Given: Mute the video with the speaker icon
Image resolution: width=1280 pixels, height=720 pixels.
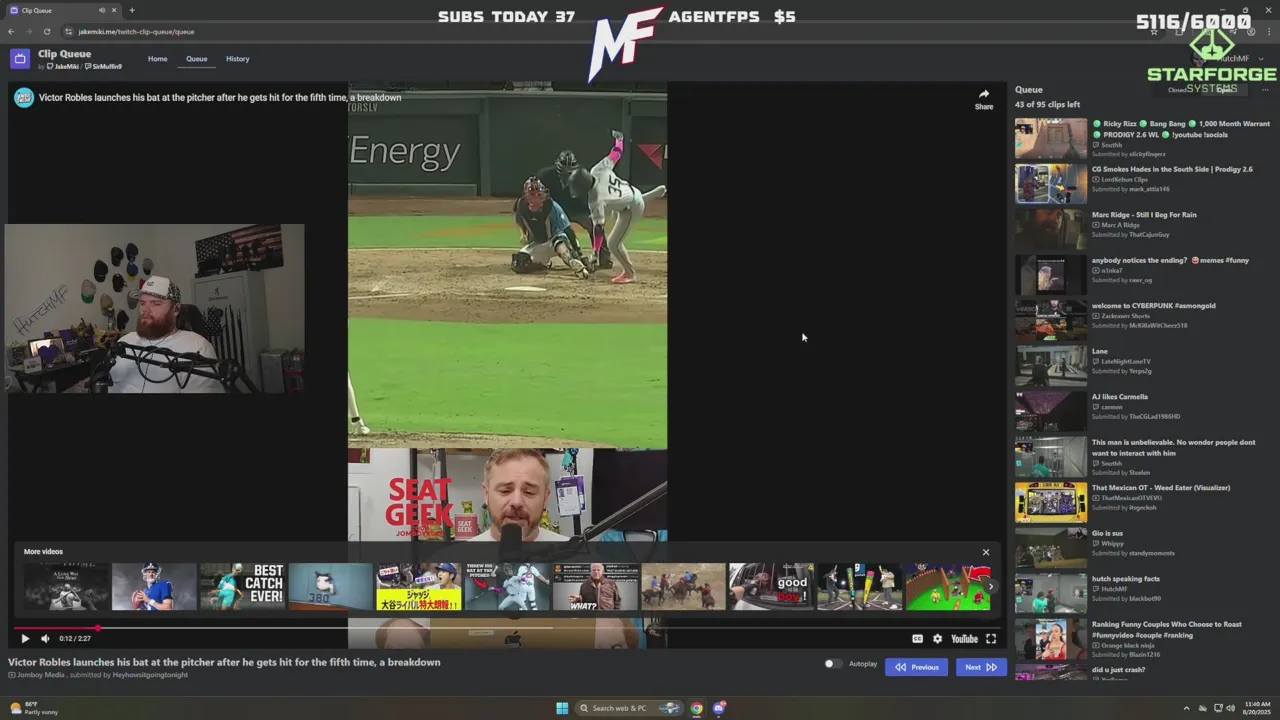Looking at the screenshot, I should [x=45, y=638].
